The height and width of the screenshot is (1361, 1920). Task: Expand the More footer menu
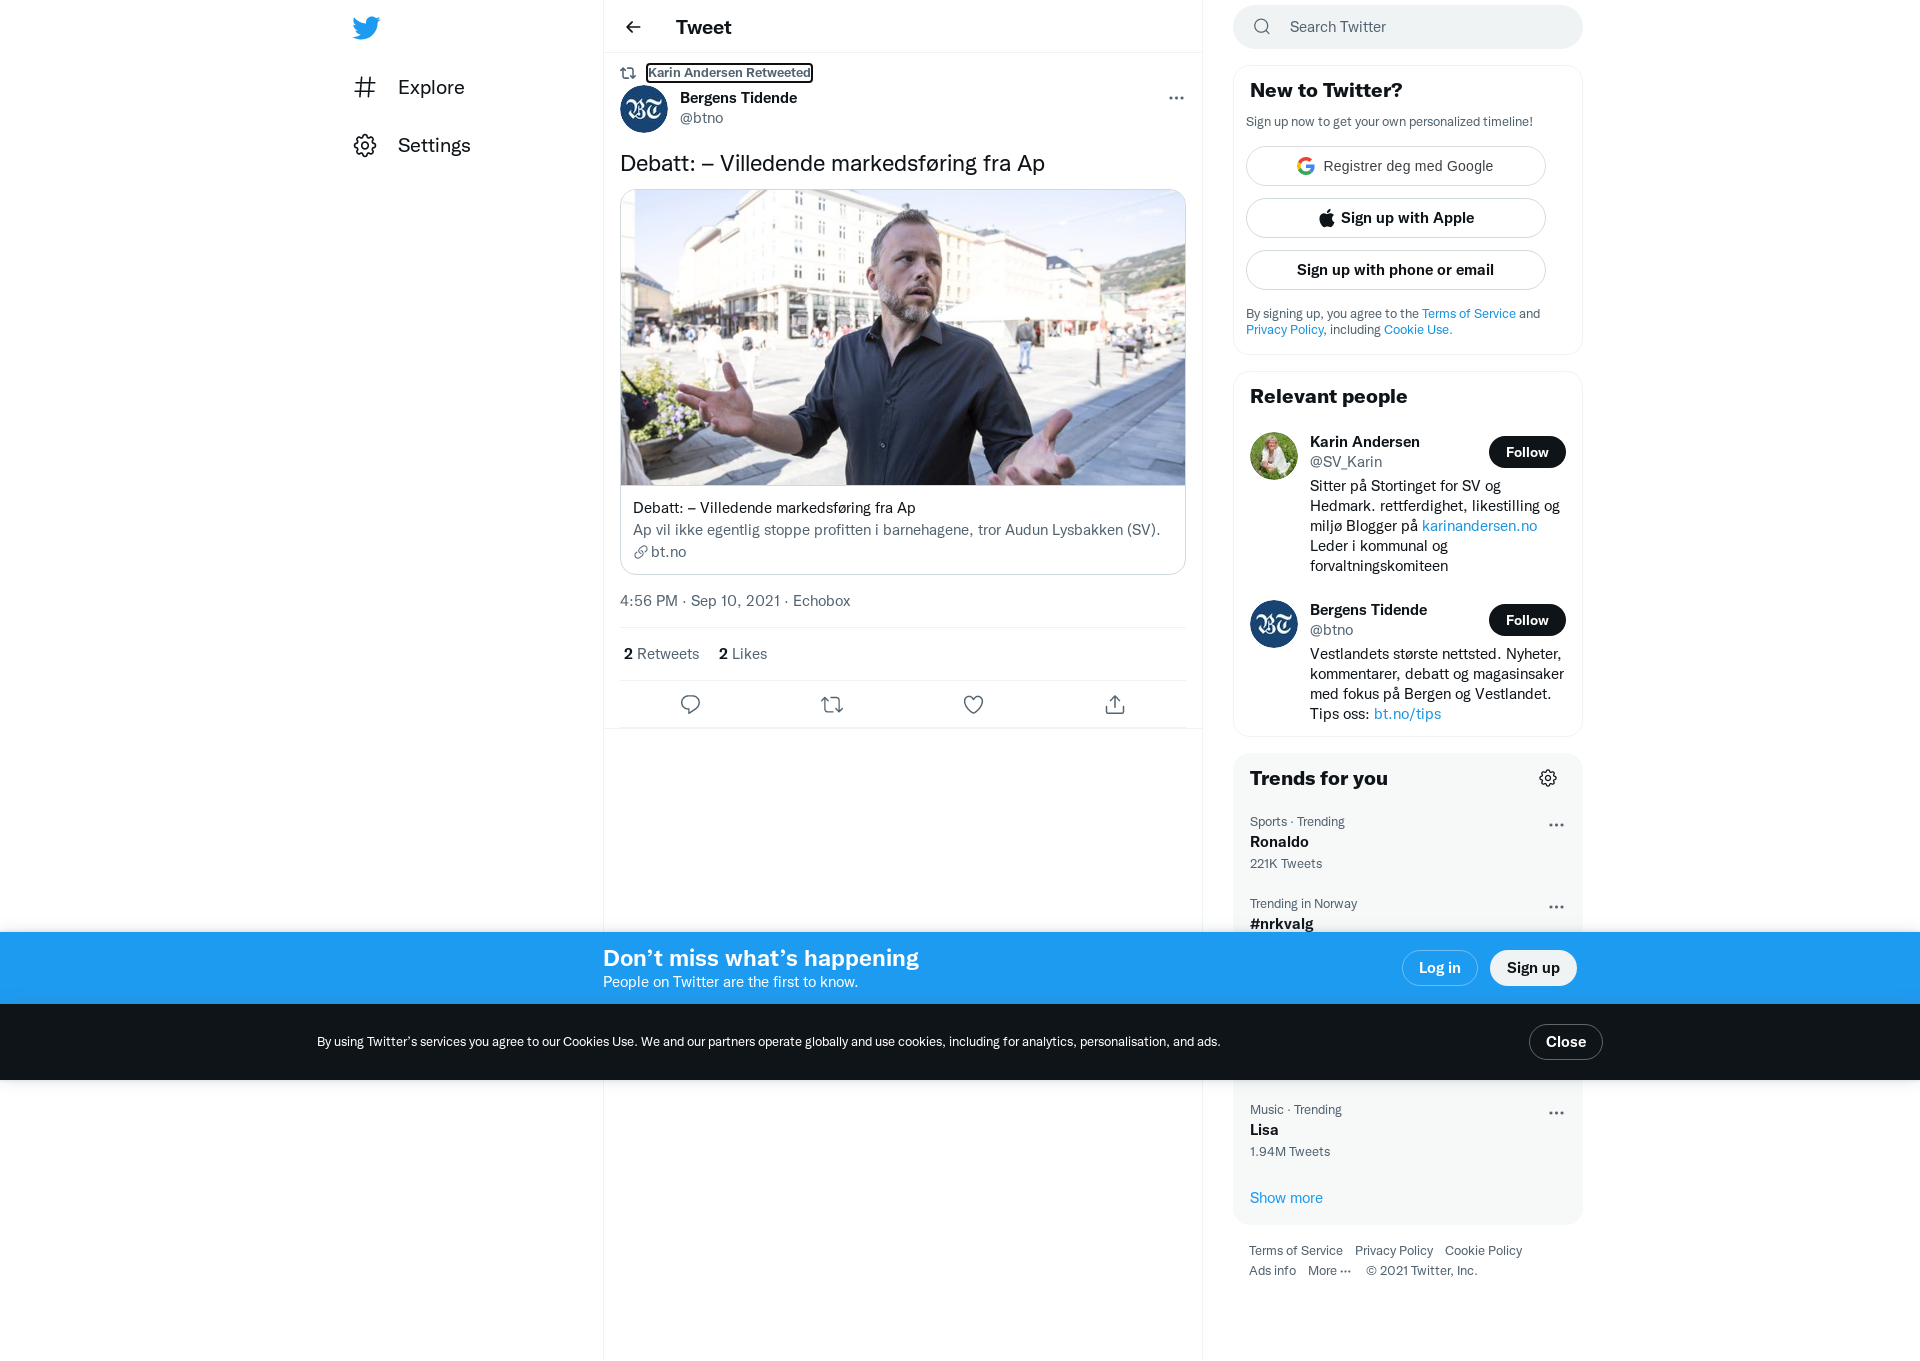pos(1329,1271)
